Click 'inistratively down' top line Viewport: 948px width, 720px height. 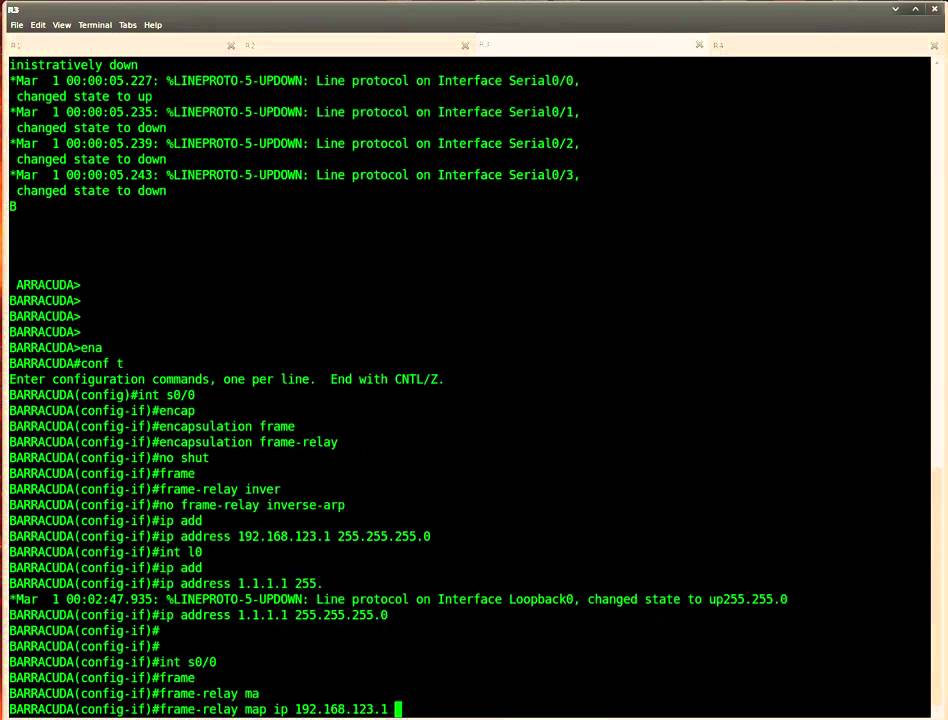74,65
